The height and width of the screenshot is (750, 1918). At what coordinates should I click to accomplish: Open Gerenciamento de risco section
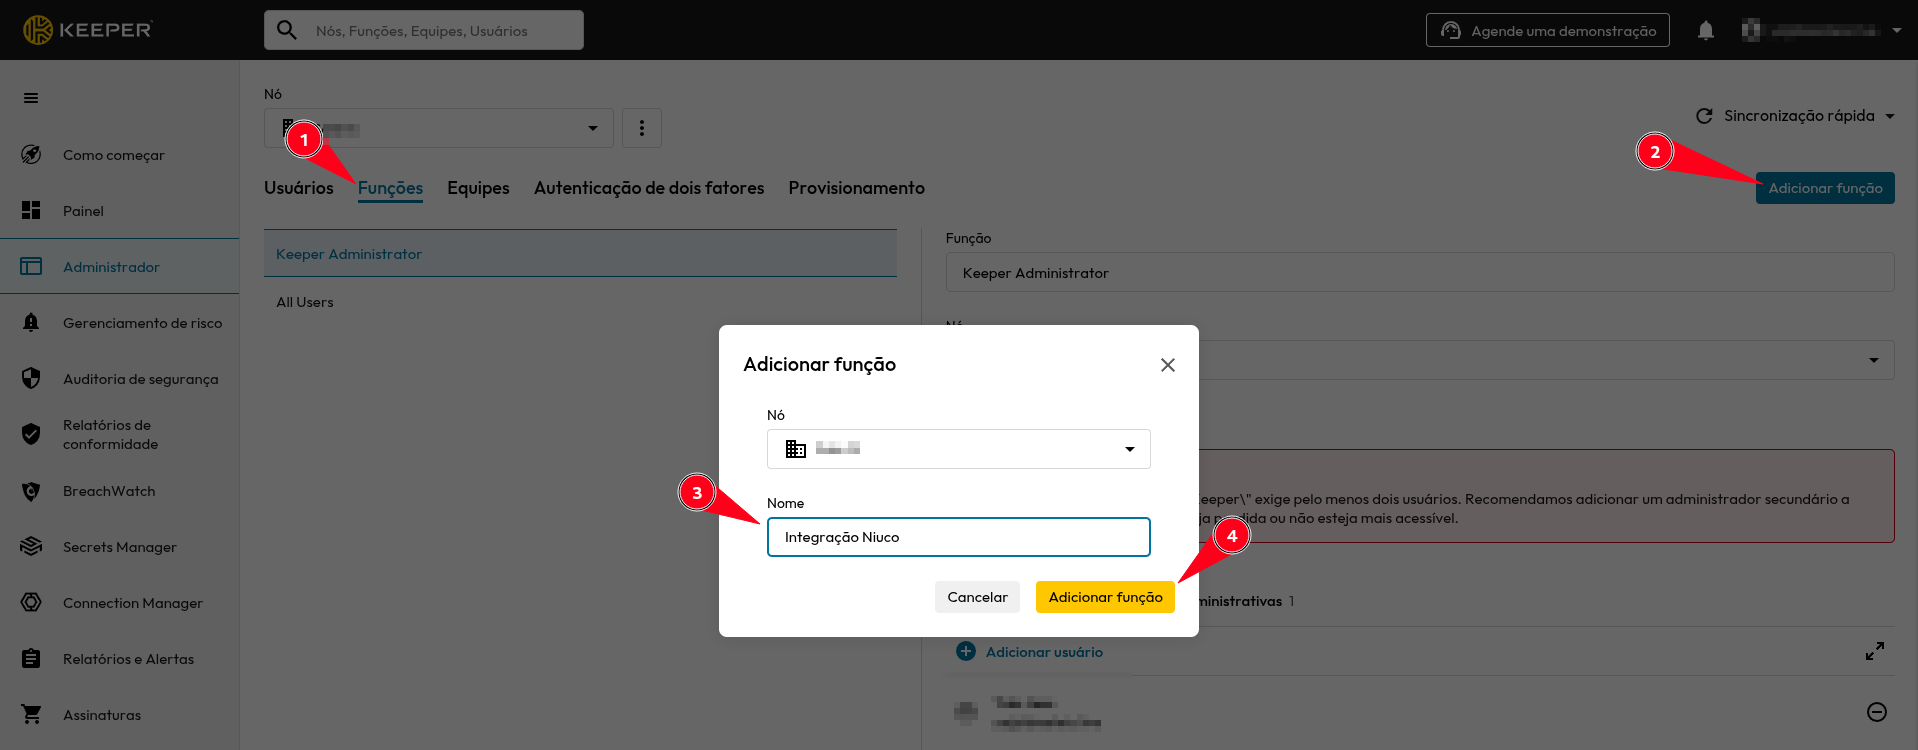point(120,323)
